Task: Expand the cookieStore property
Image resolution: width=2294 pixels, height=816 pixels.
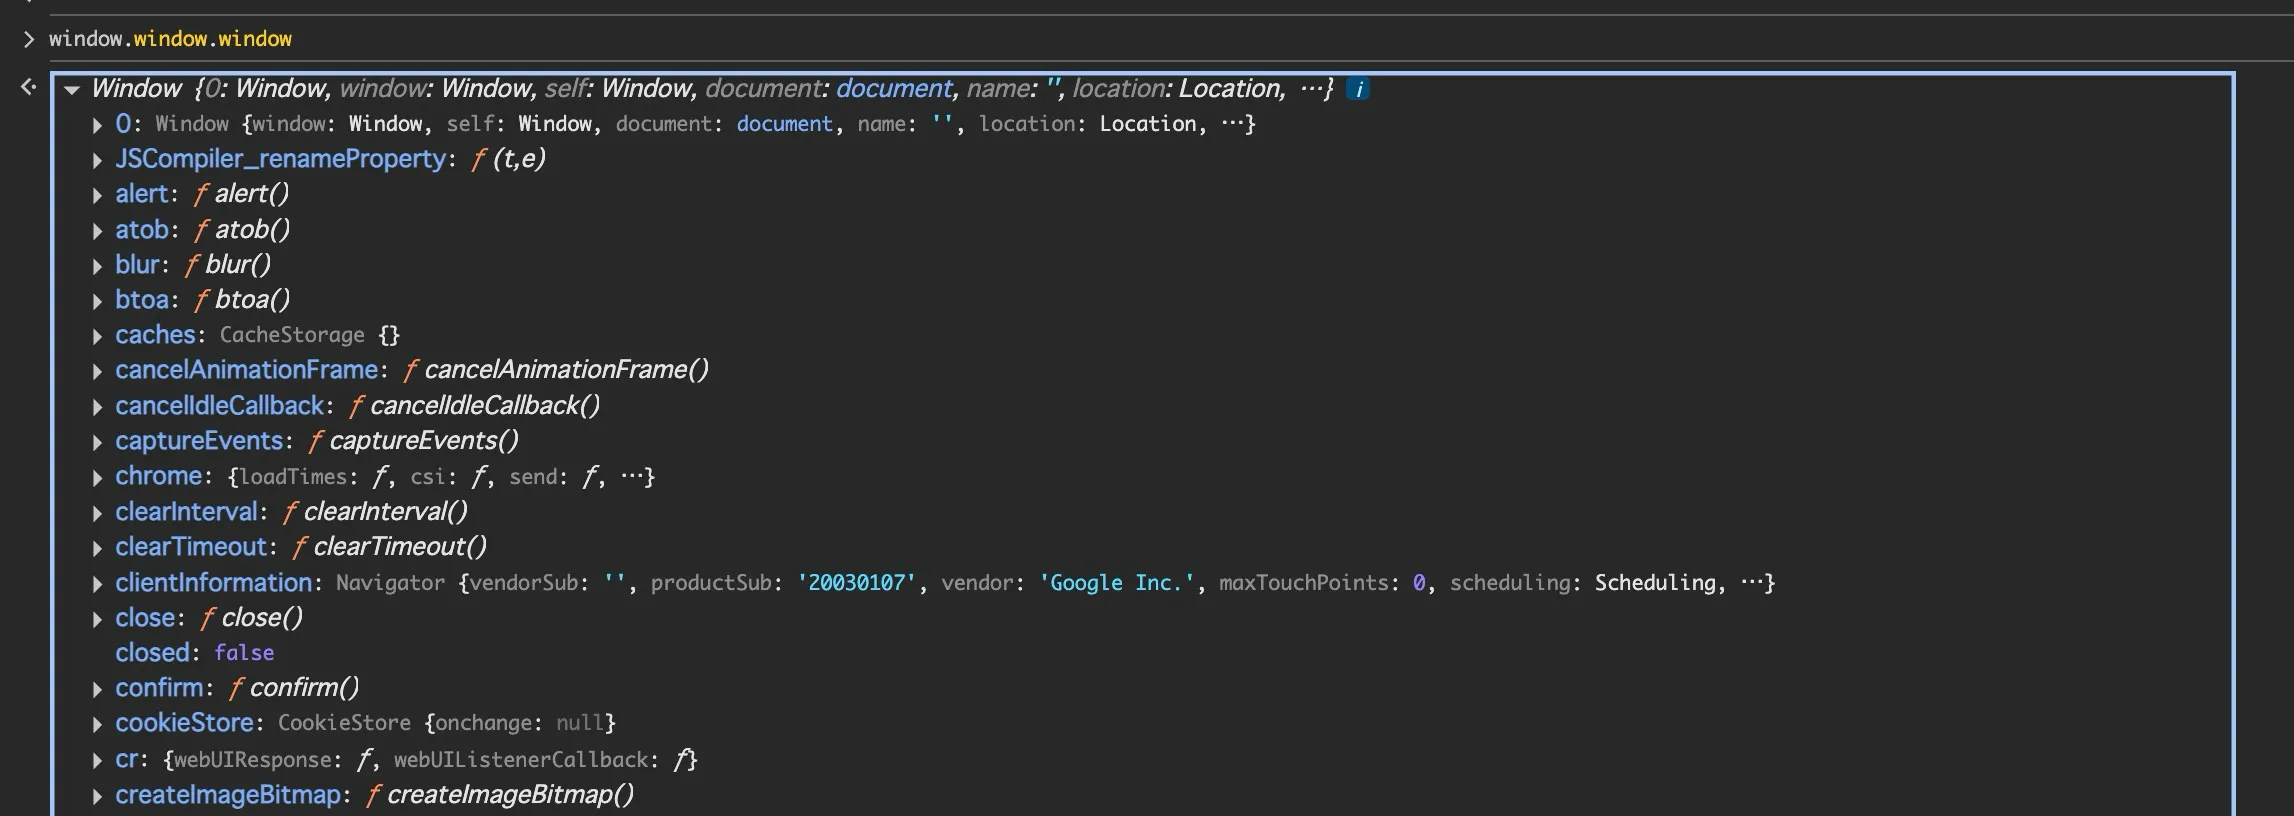Action: click(97, 724)
